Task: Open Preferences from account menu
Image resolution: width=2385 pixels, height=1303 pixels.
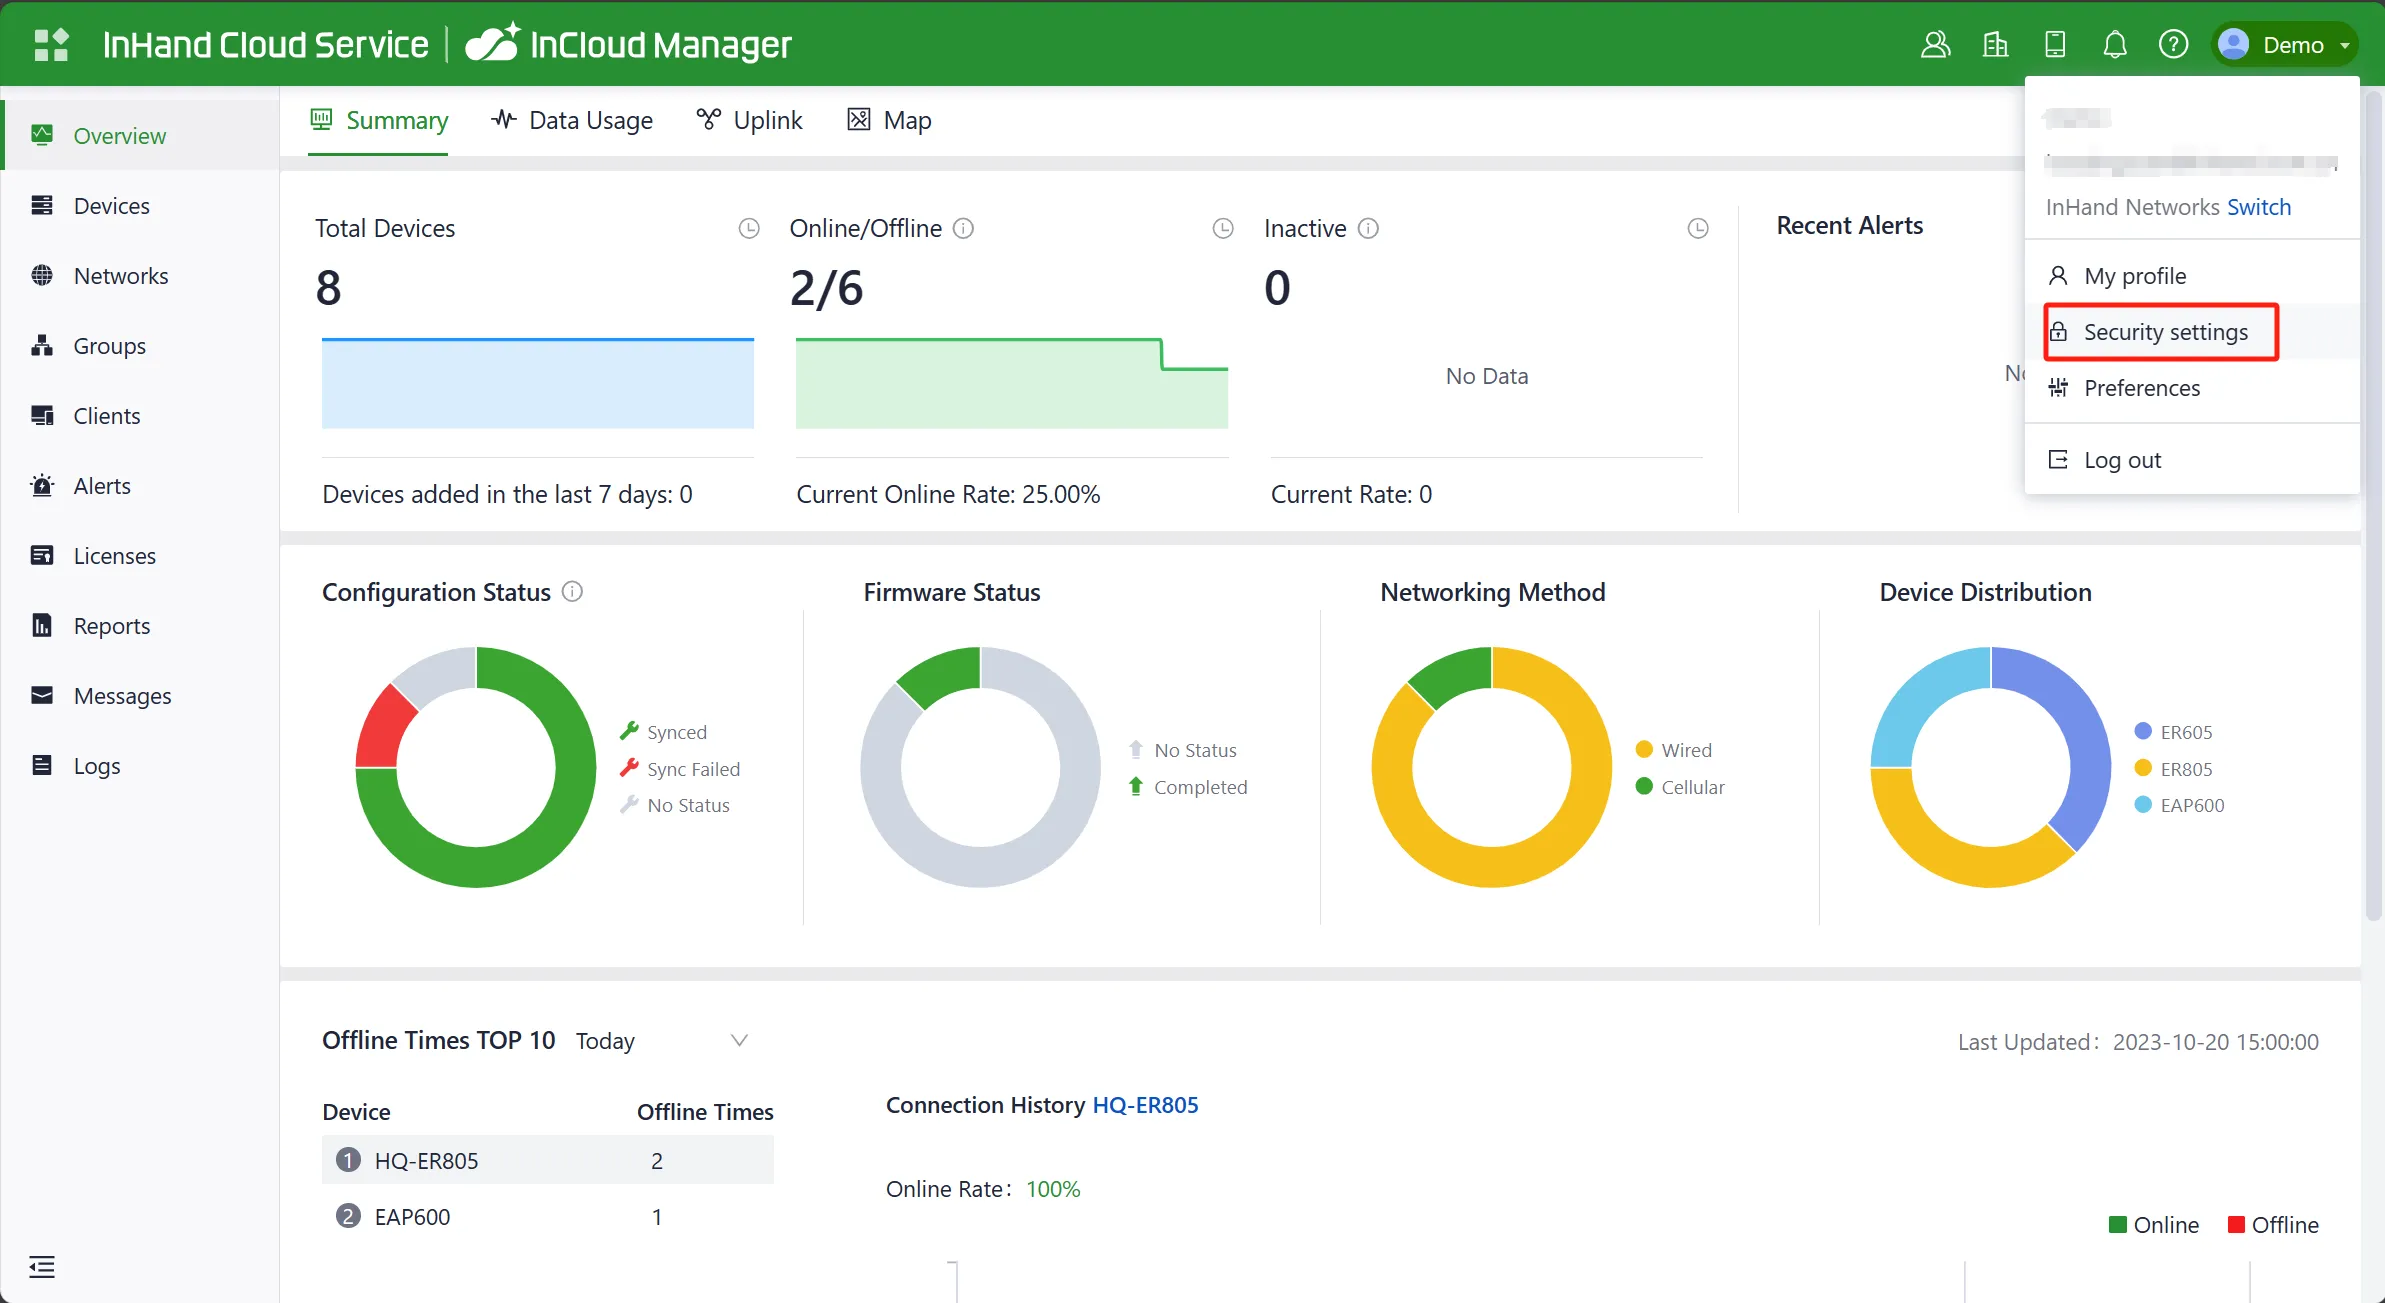Action: [x=2192, y=387]
